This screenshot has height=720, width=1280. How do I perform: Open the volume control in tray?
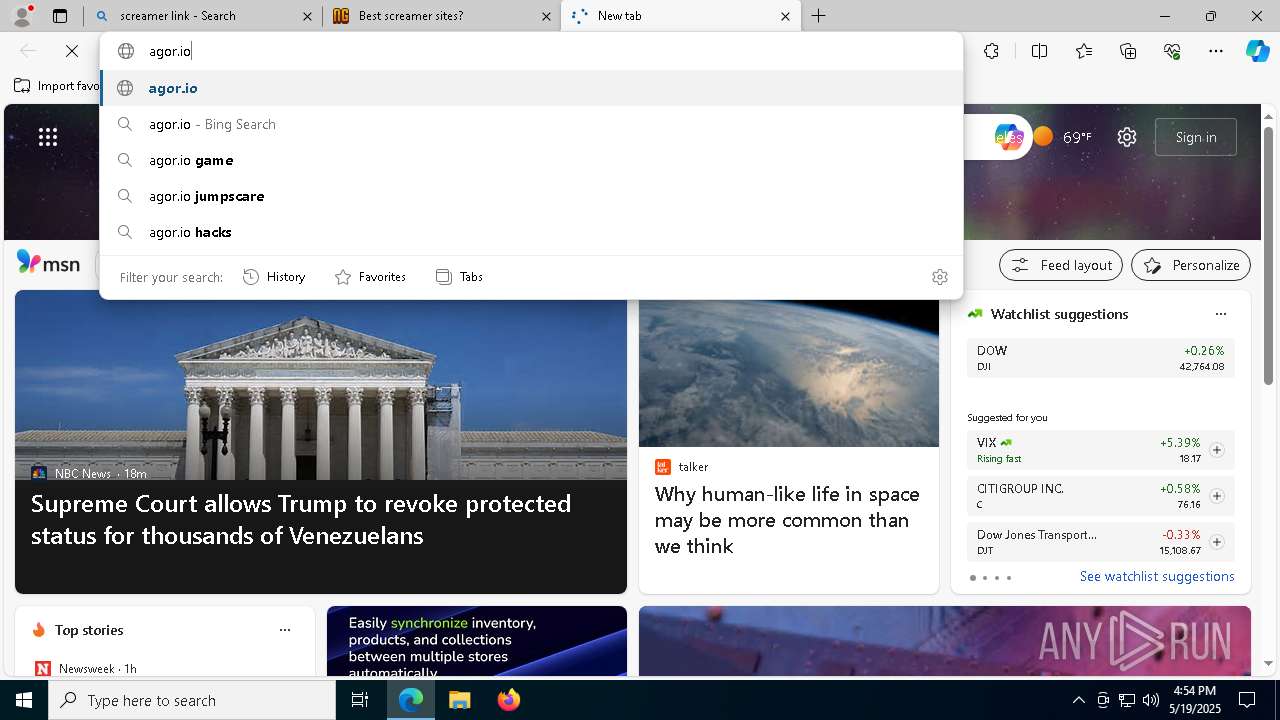pos(1150,700)
